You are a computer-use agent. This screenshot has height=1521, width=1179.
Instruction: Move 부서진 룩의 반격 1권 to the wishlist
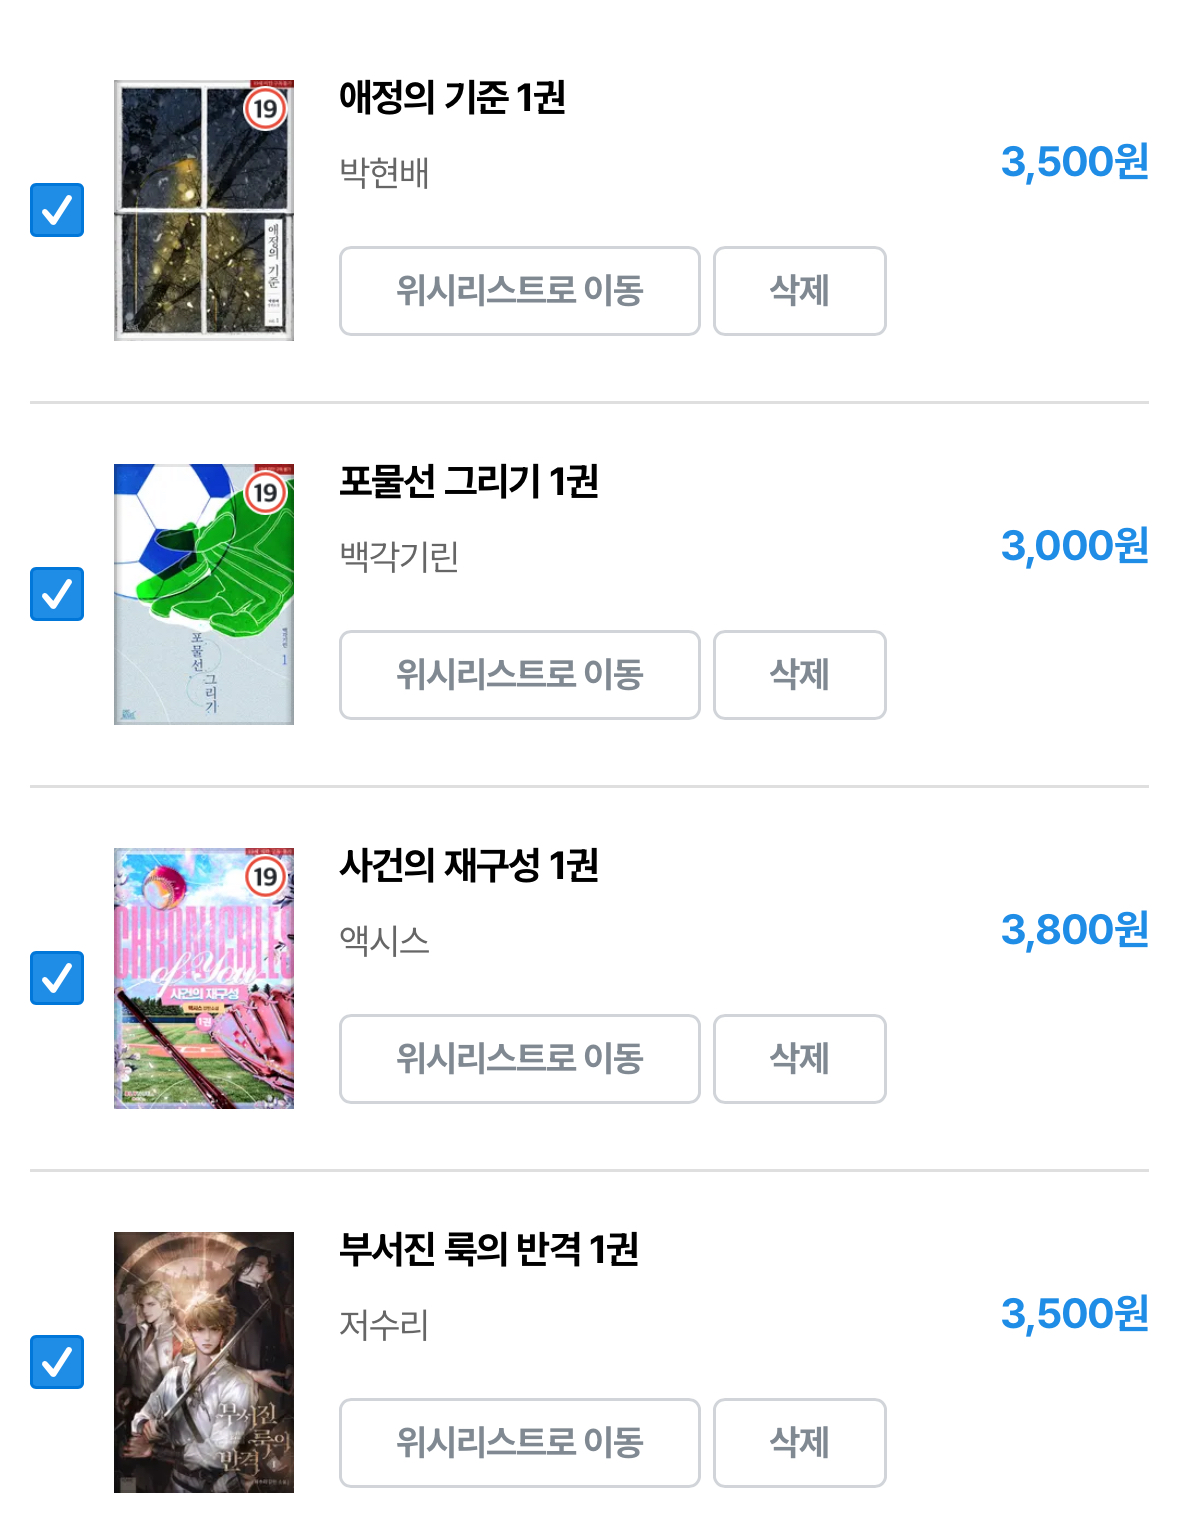(520, 1443)
